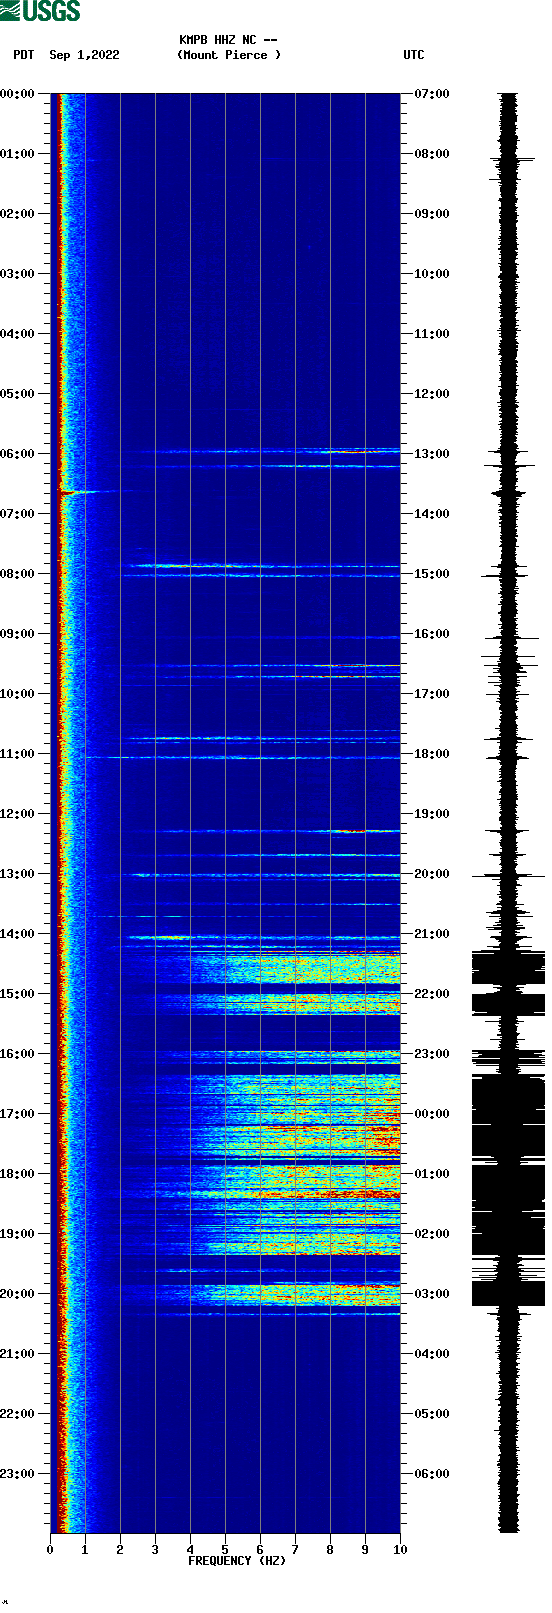Click the 18:00 PDT time label

click(x=18, y=1174)
